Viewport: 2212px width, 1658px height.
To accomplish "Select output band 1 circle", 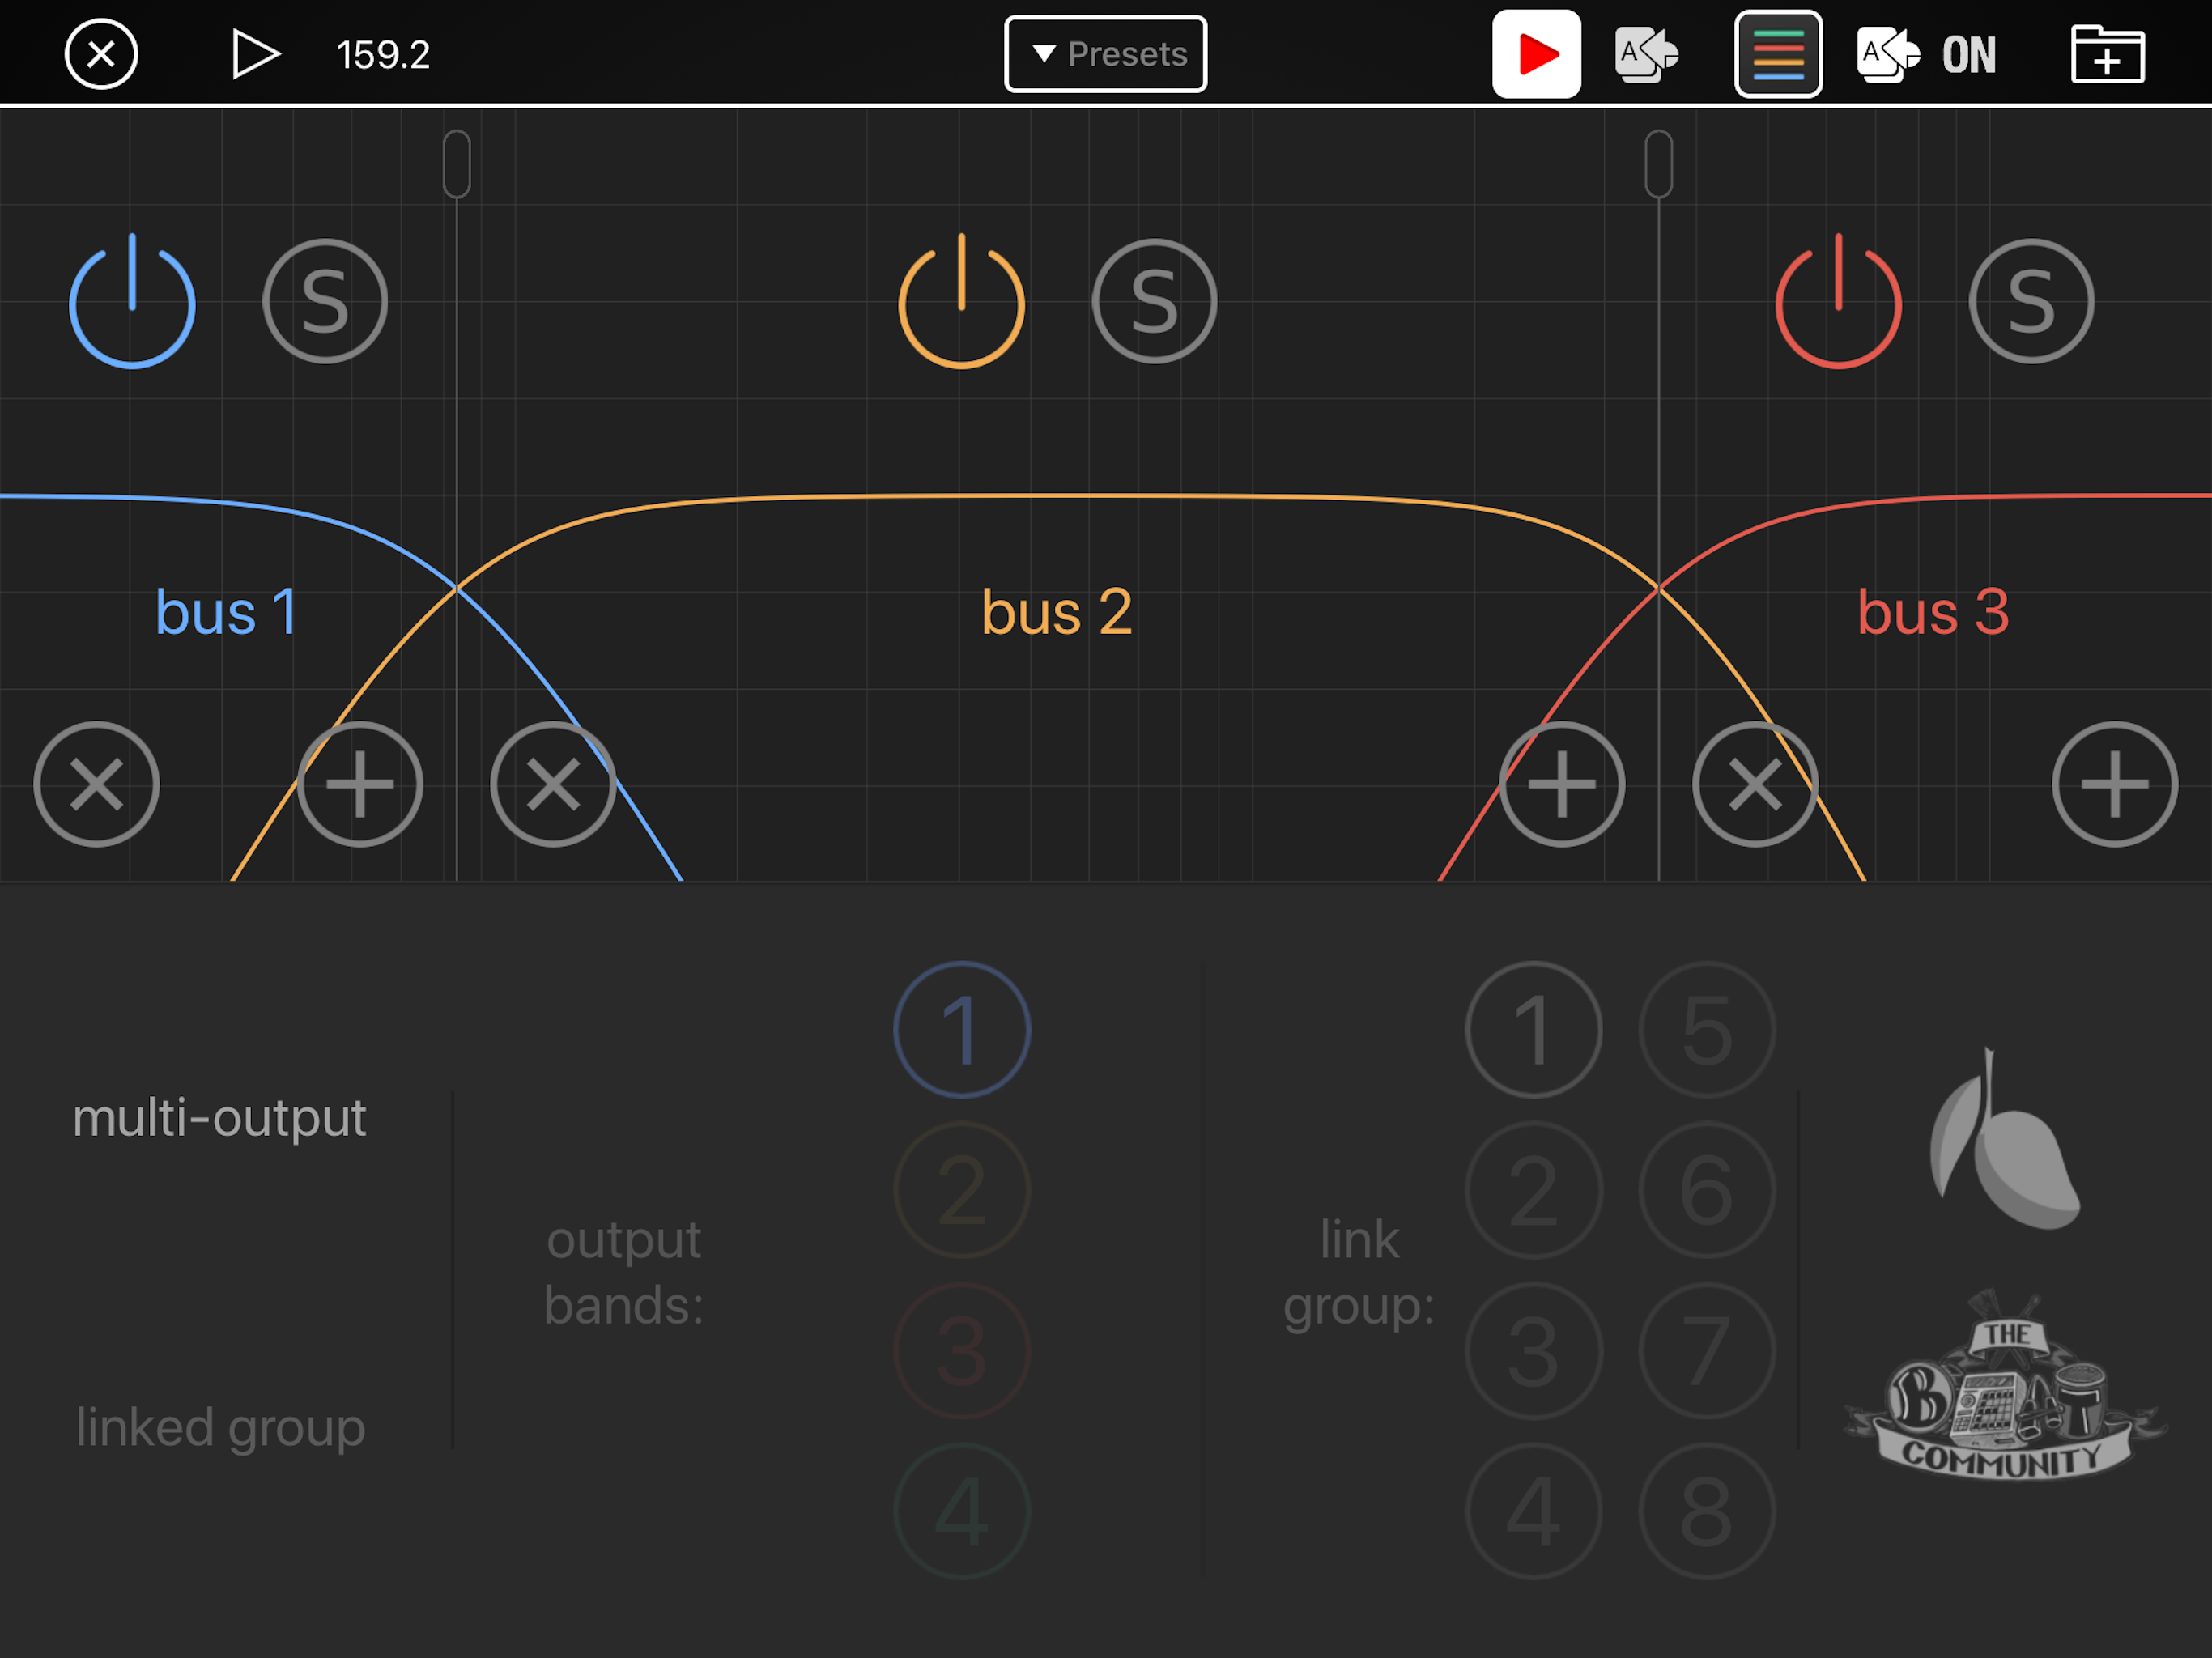I will tap(962, 1030).
